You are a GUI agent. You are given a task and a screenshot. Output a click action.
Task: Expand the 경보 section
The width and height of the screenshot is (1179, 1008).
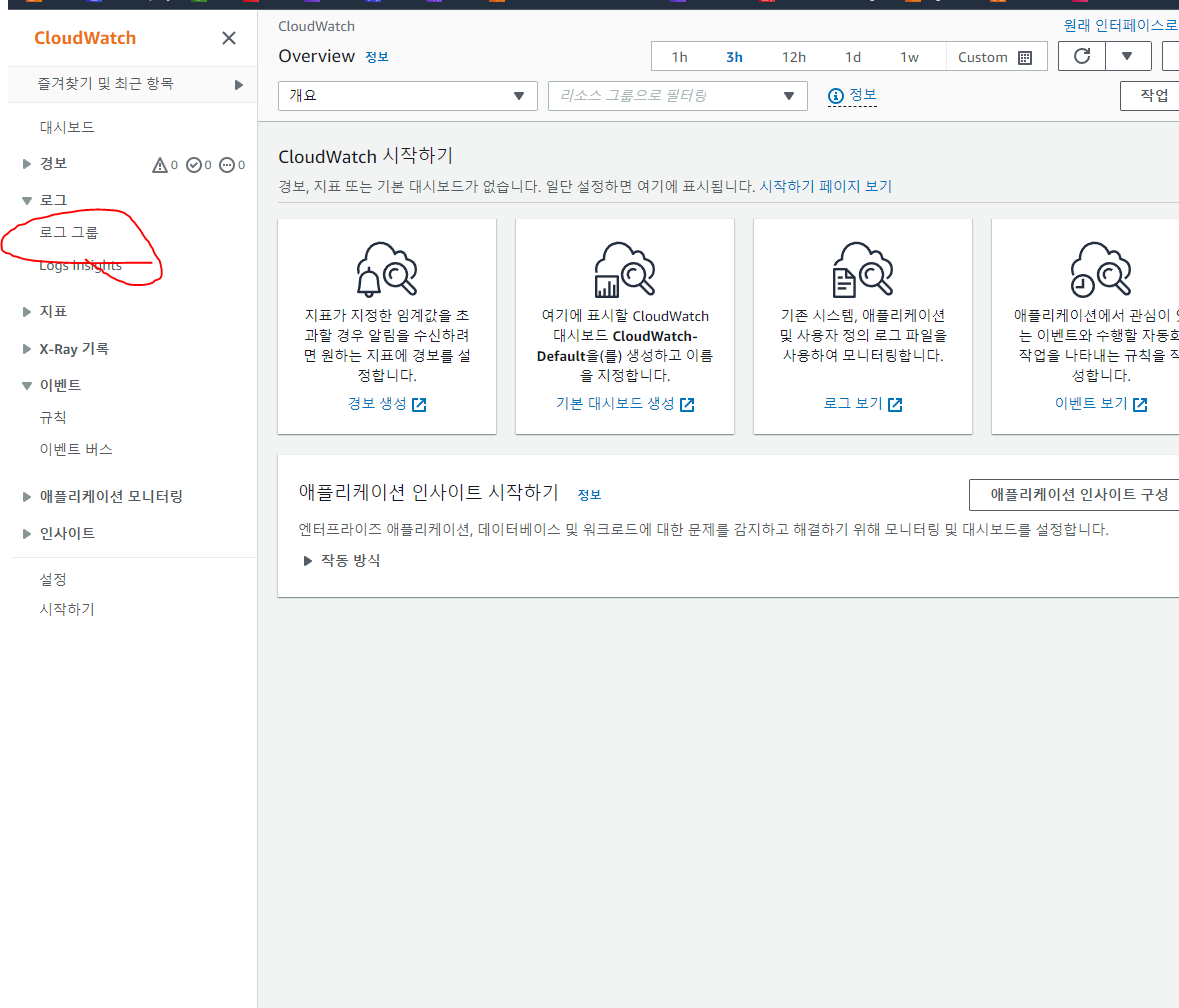coord(27,164)
